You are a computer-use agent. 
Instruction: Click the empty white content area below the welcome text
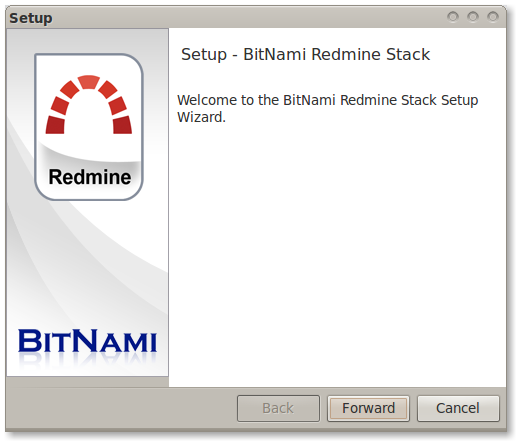(x=337, y=253)
